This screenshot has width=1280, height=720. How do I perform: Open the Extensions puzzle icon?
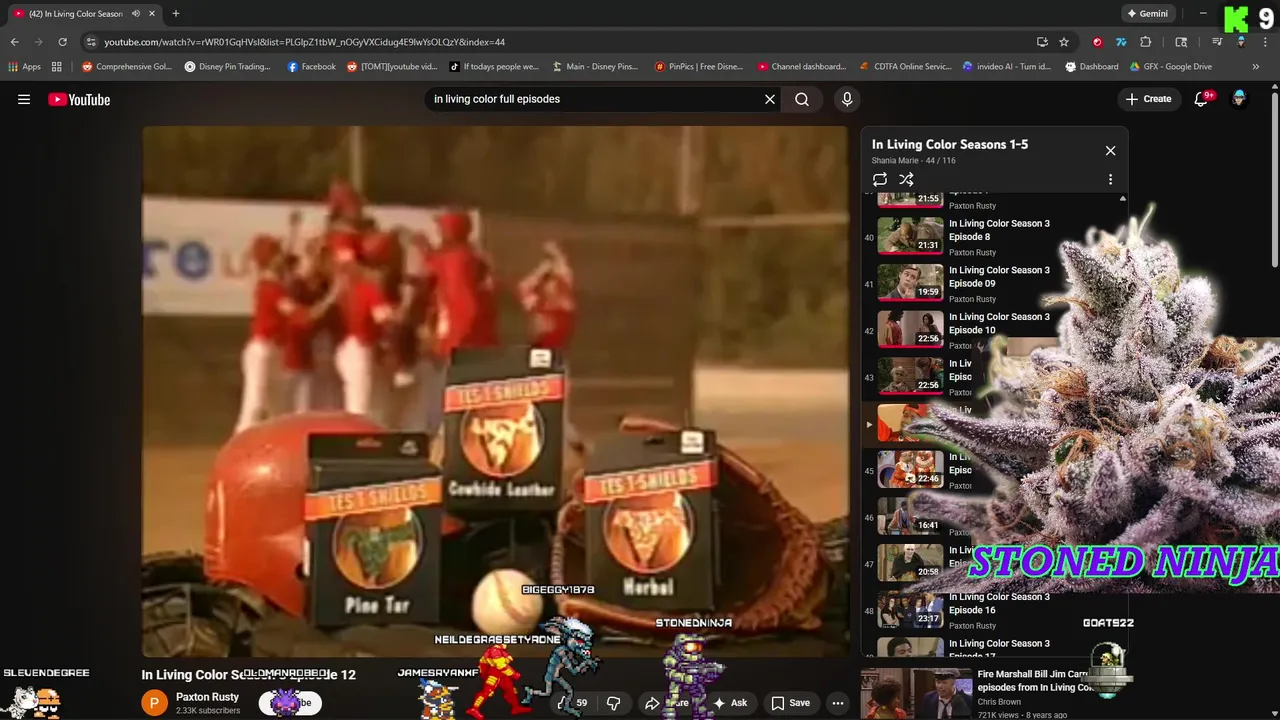(x=1146, y=42)
